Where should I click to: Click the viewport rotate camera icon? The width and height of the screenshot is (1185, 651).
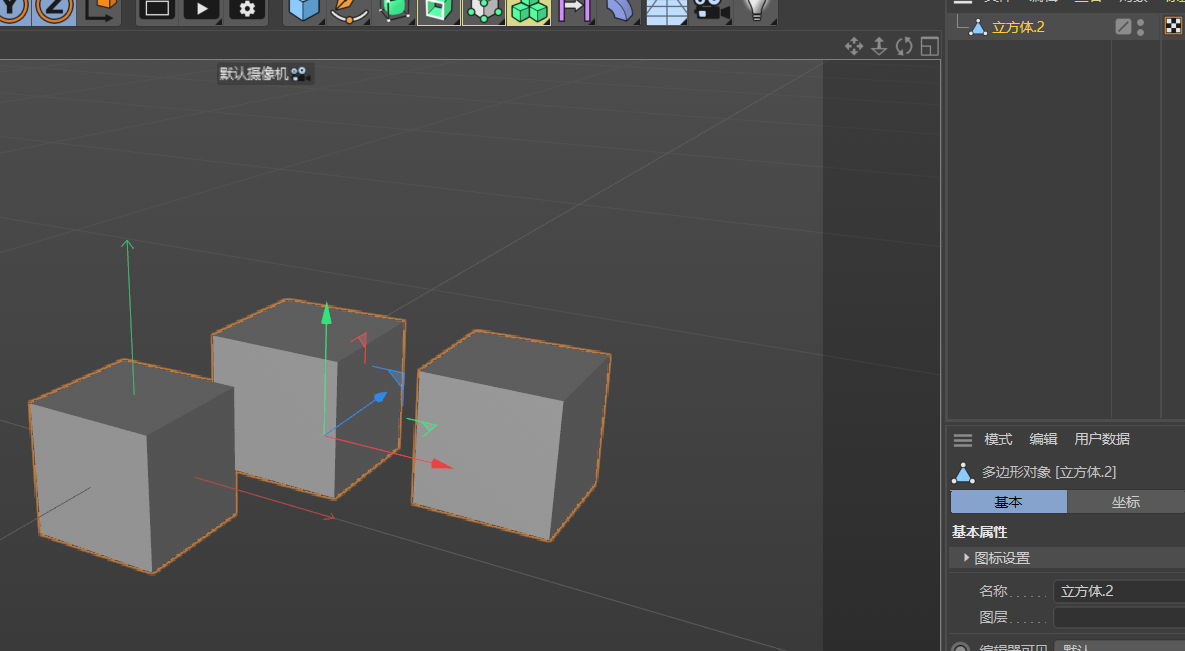coord(904,46)
